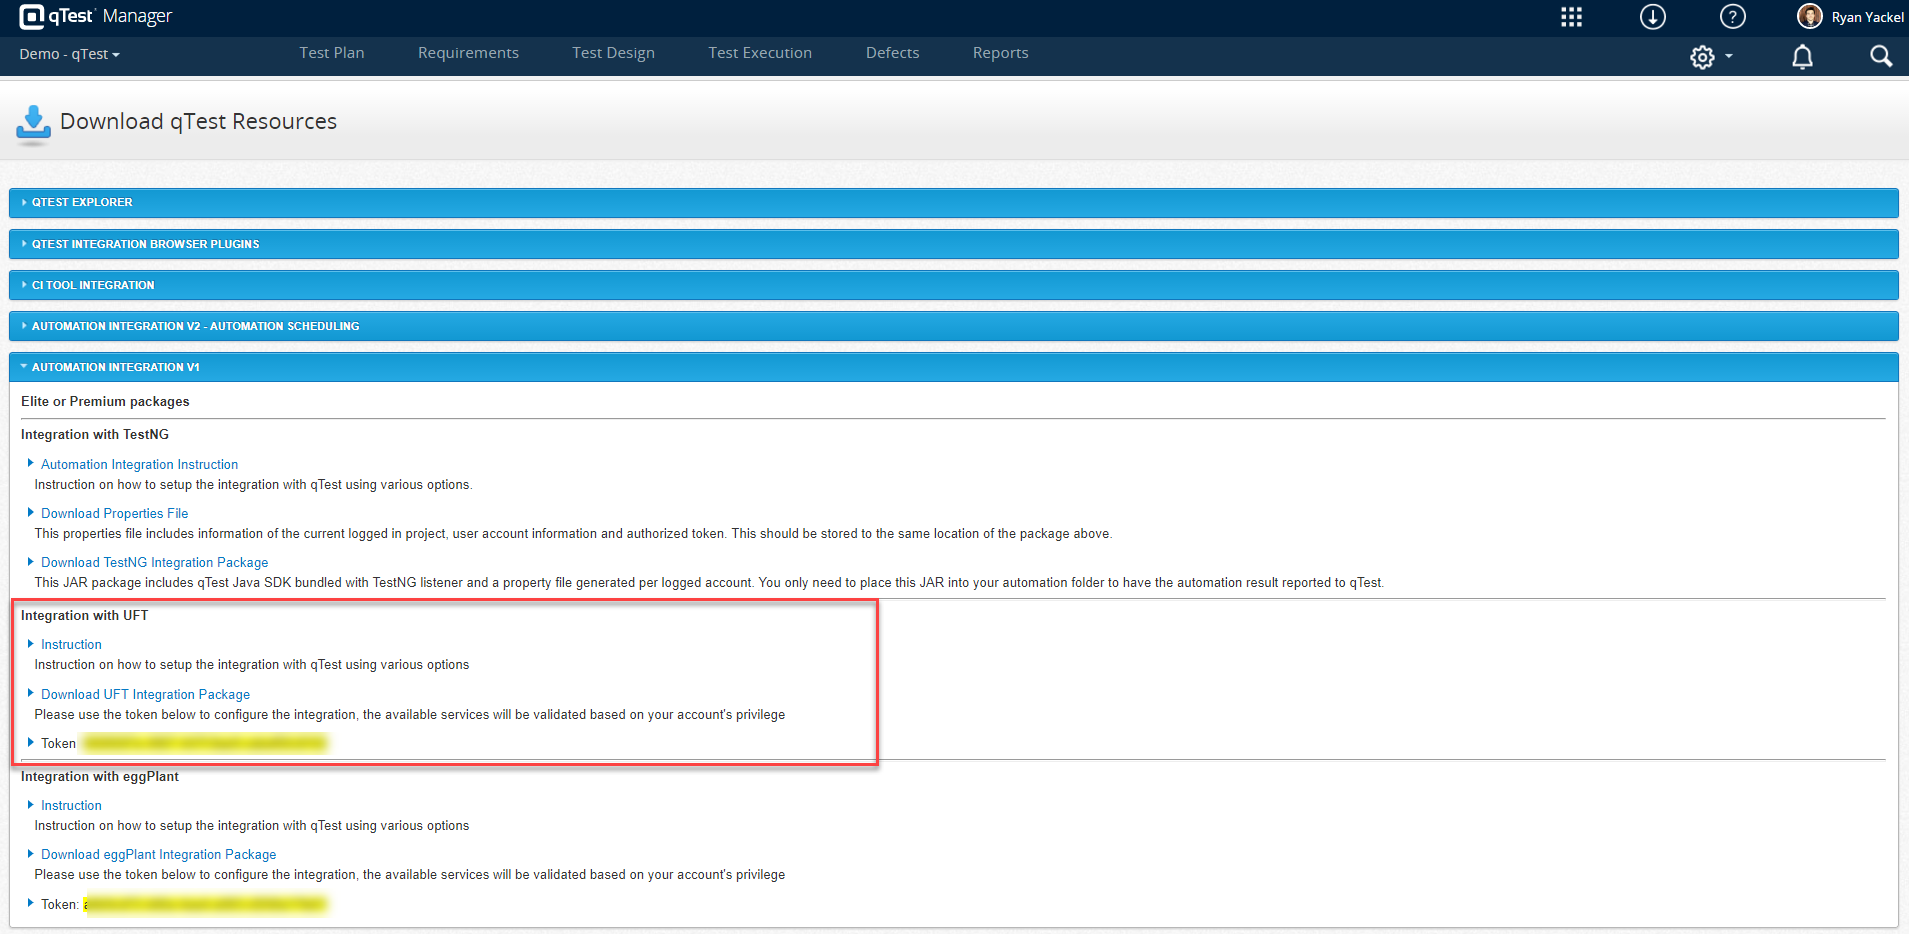
Task: Click Download UFT Integration Package link
Action: coord(145,694)
